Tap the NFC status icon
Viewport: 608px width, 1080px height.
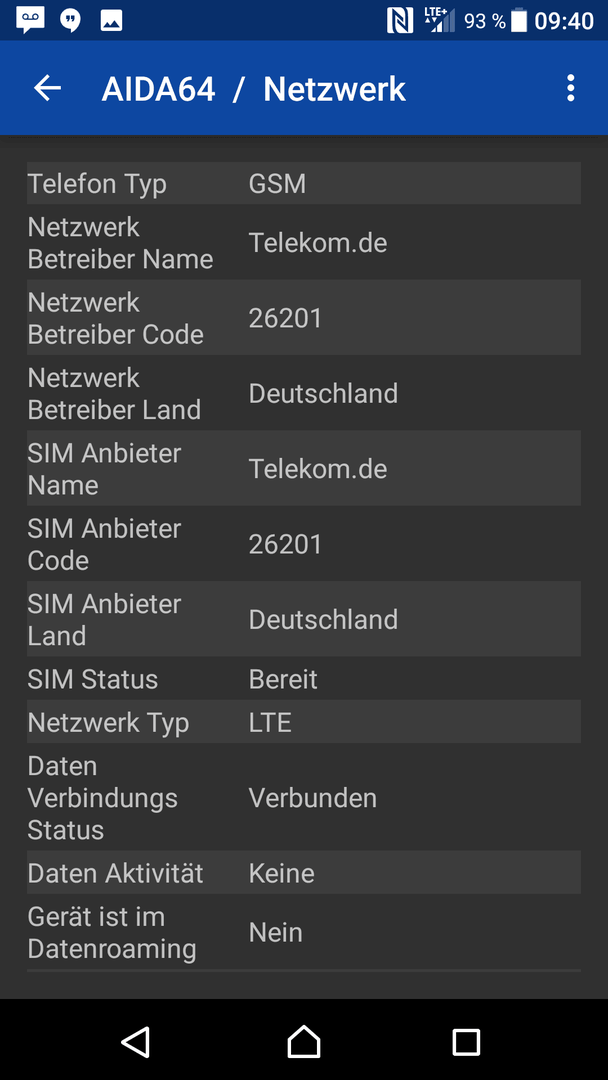[400, 21]
